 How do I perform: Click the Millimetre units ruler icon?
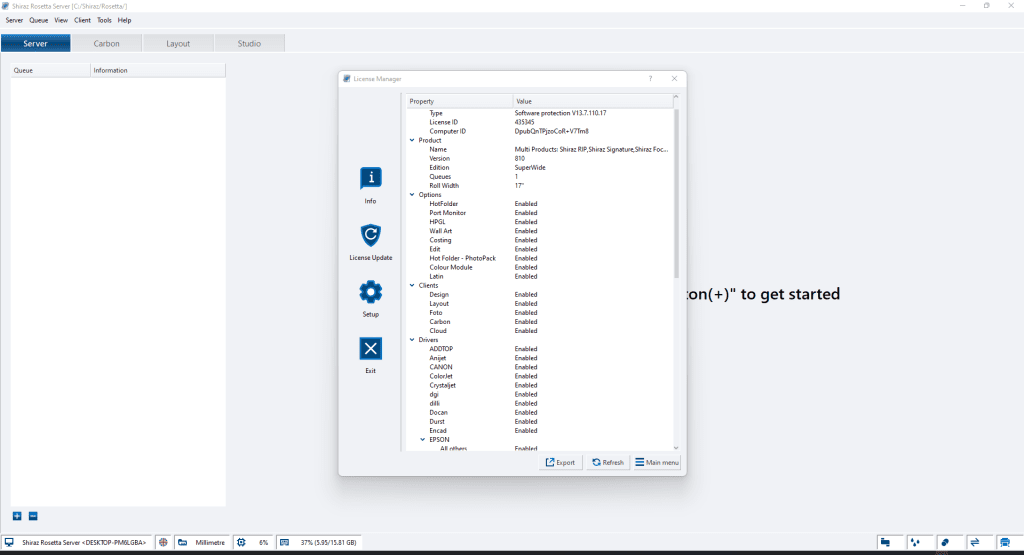tap(183, 542)
